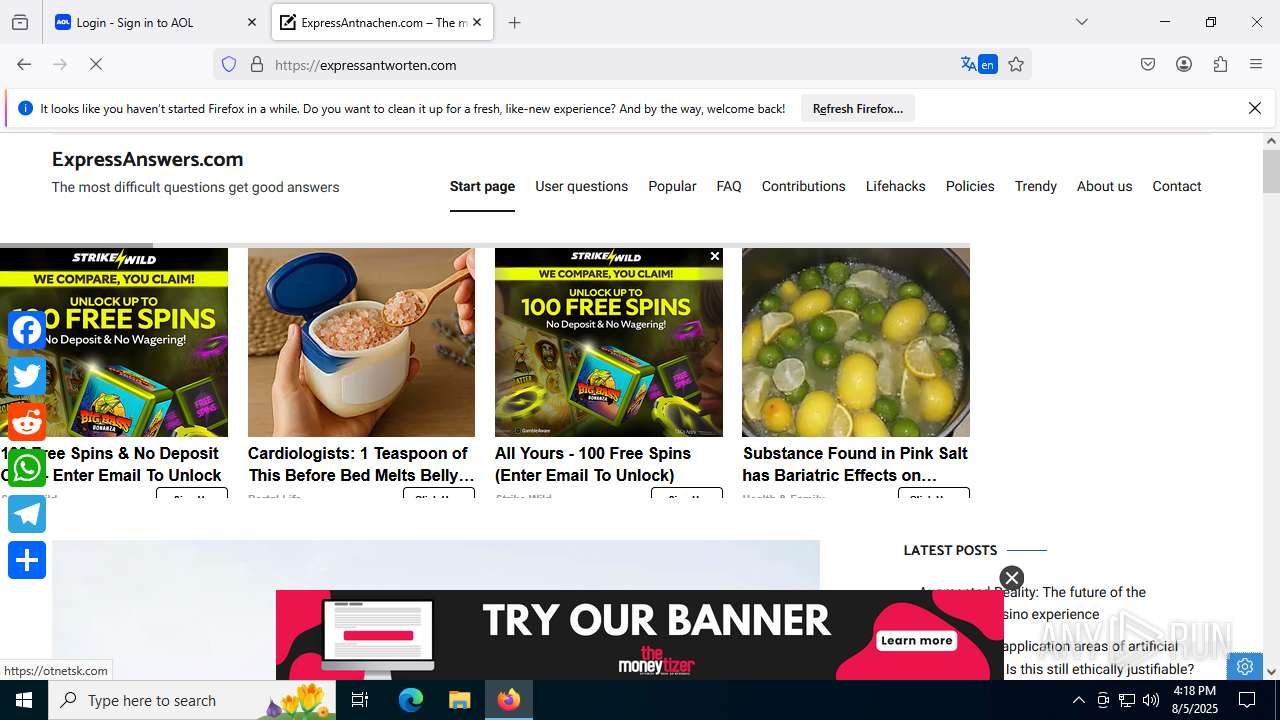Go back to previous page

pyautogui.click(x=24, y=65)
